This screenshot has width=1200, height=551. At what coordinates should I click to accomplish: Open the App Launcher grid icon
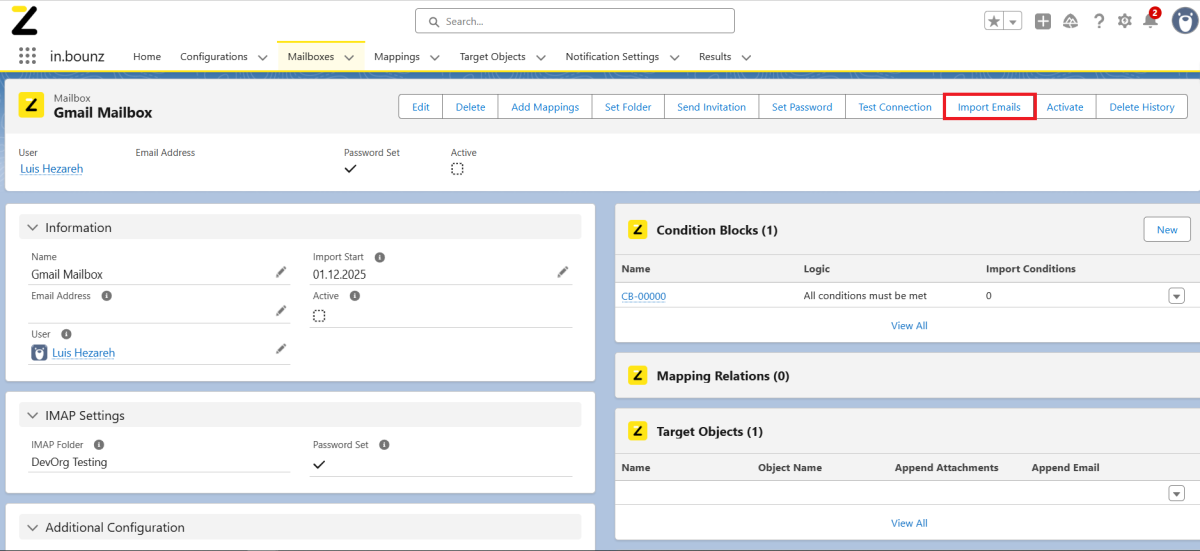(x=27, y=57)
